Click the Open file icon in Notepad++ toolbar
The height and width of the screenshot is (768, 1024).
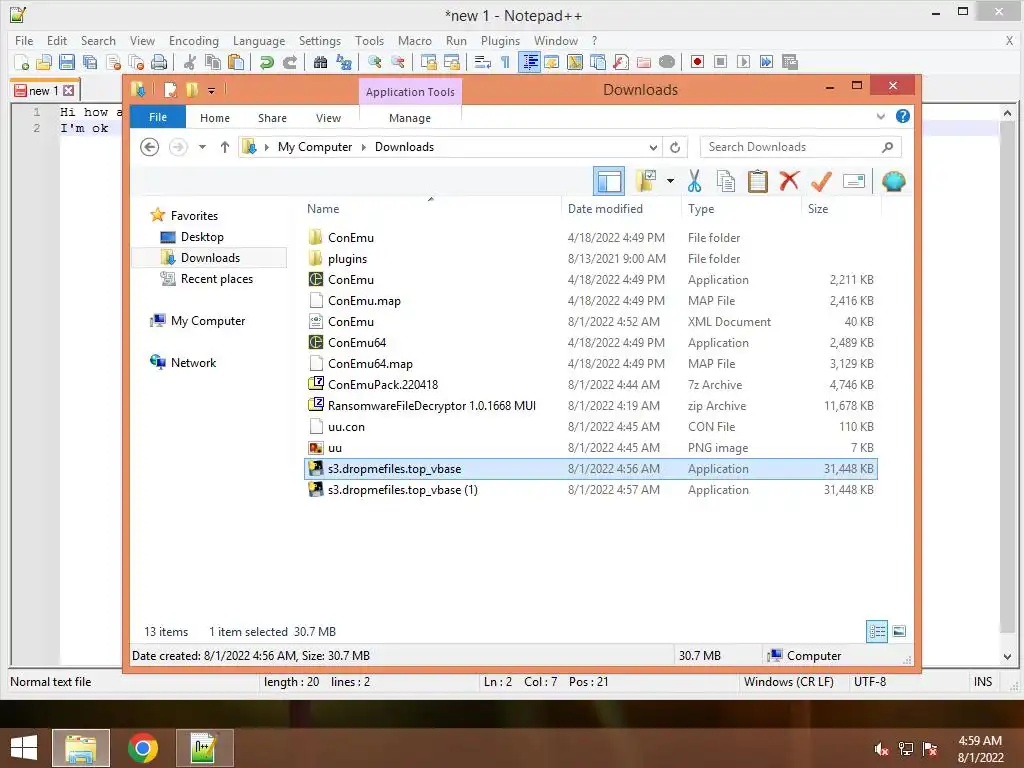point(44,62)
